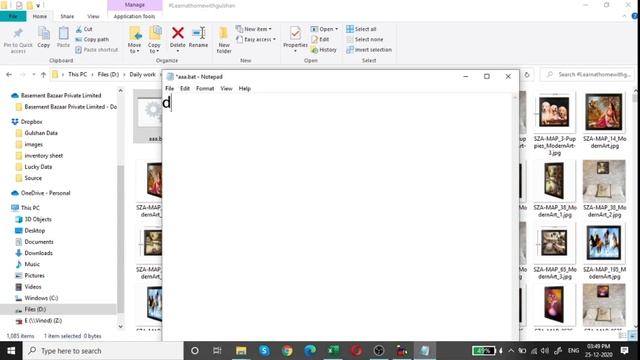Open Skype from taskbar
This screenshot has height=360, width=640.
coord(264,351)
